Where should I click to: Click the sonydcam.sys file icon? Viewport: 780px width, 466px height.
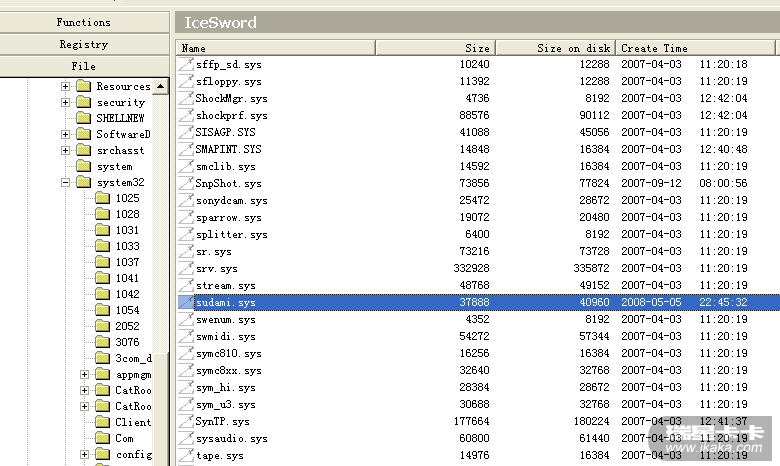point(186,200)
